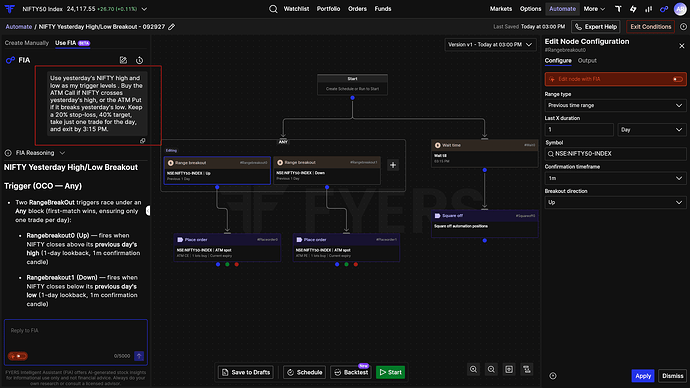Click the Last X duration field

click(x=579, y=130)
